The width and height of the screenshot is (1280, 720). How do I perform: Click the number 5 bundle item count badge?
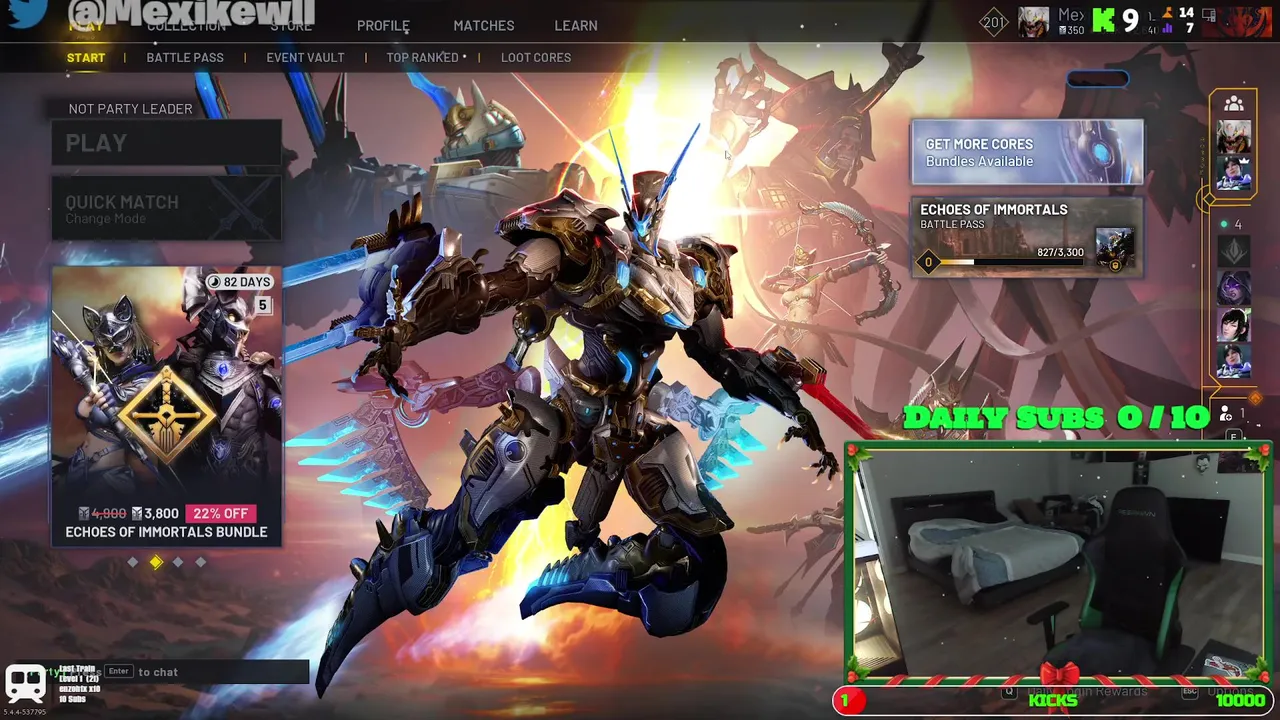263,305
